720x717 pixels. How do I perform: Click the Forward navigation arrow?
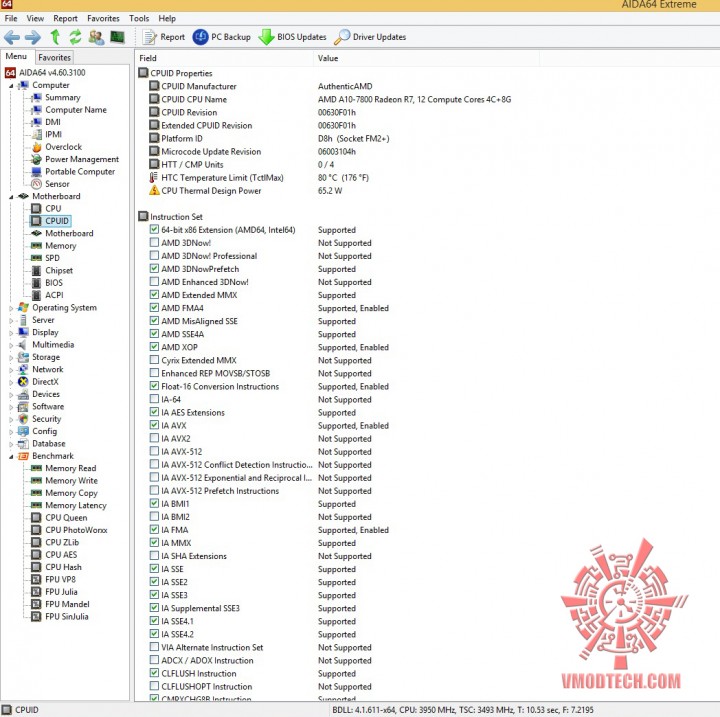pyautogui.click(x=33, y=37)
